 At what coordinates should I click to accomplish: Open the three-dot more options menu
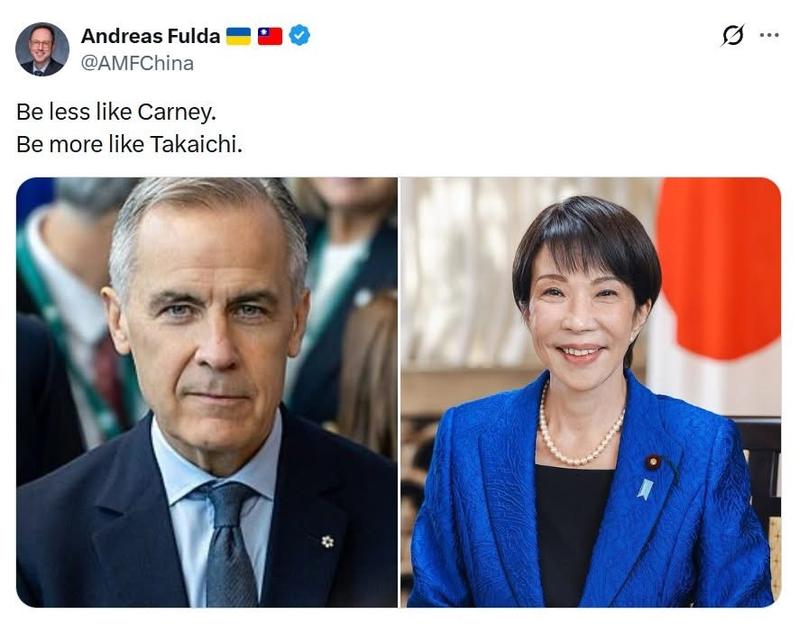pos(769,35)
